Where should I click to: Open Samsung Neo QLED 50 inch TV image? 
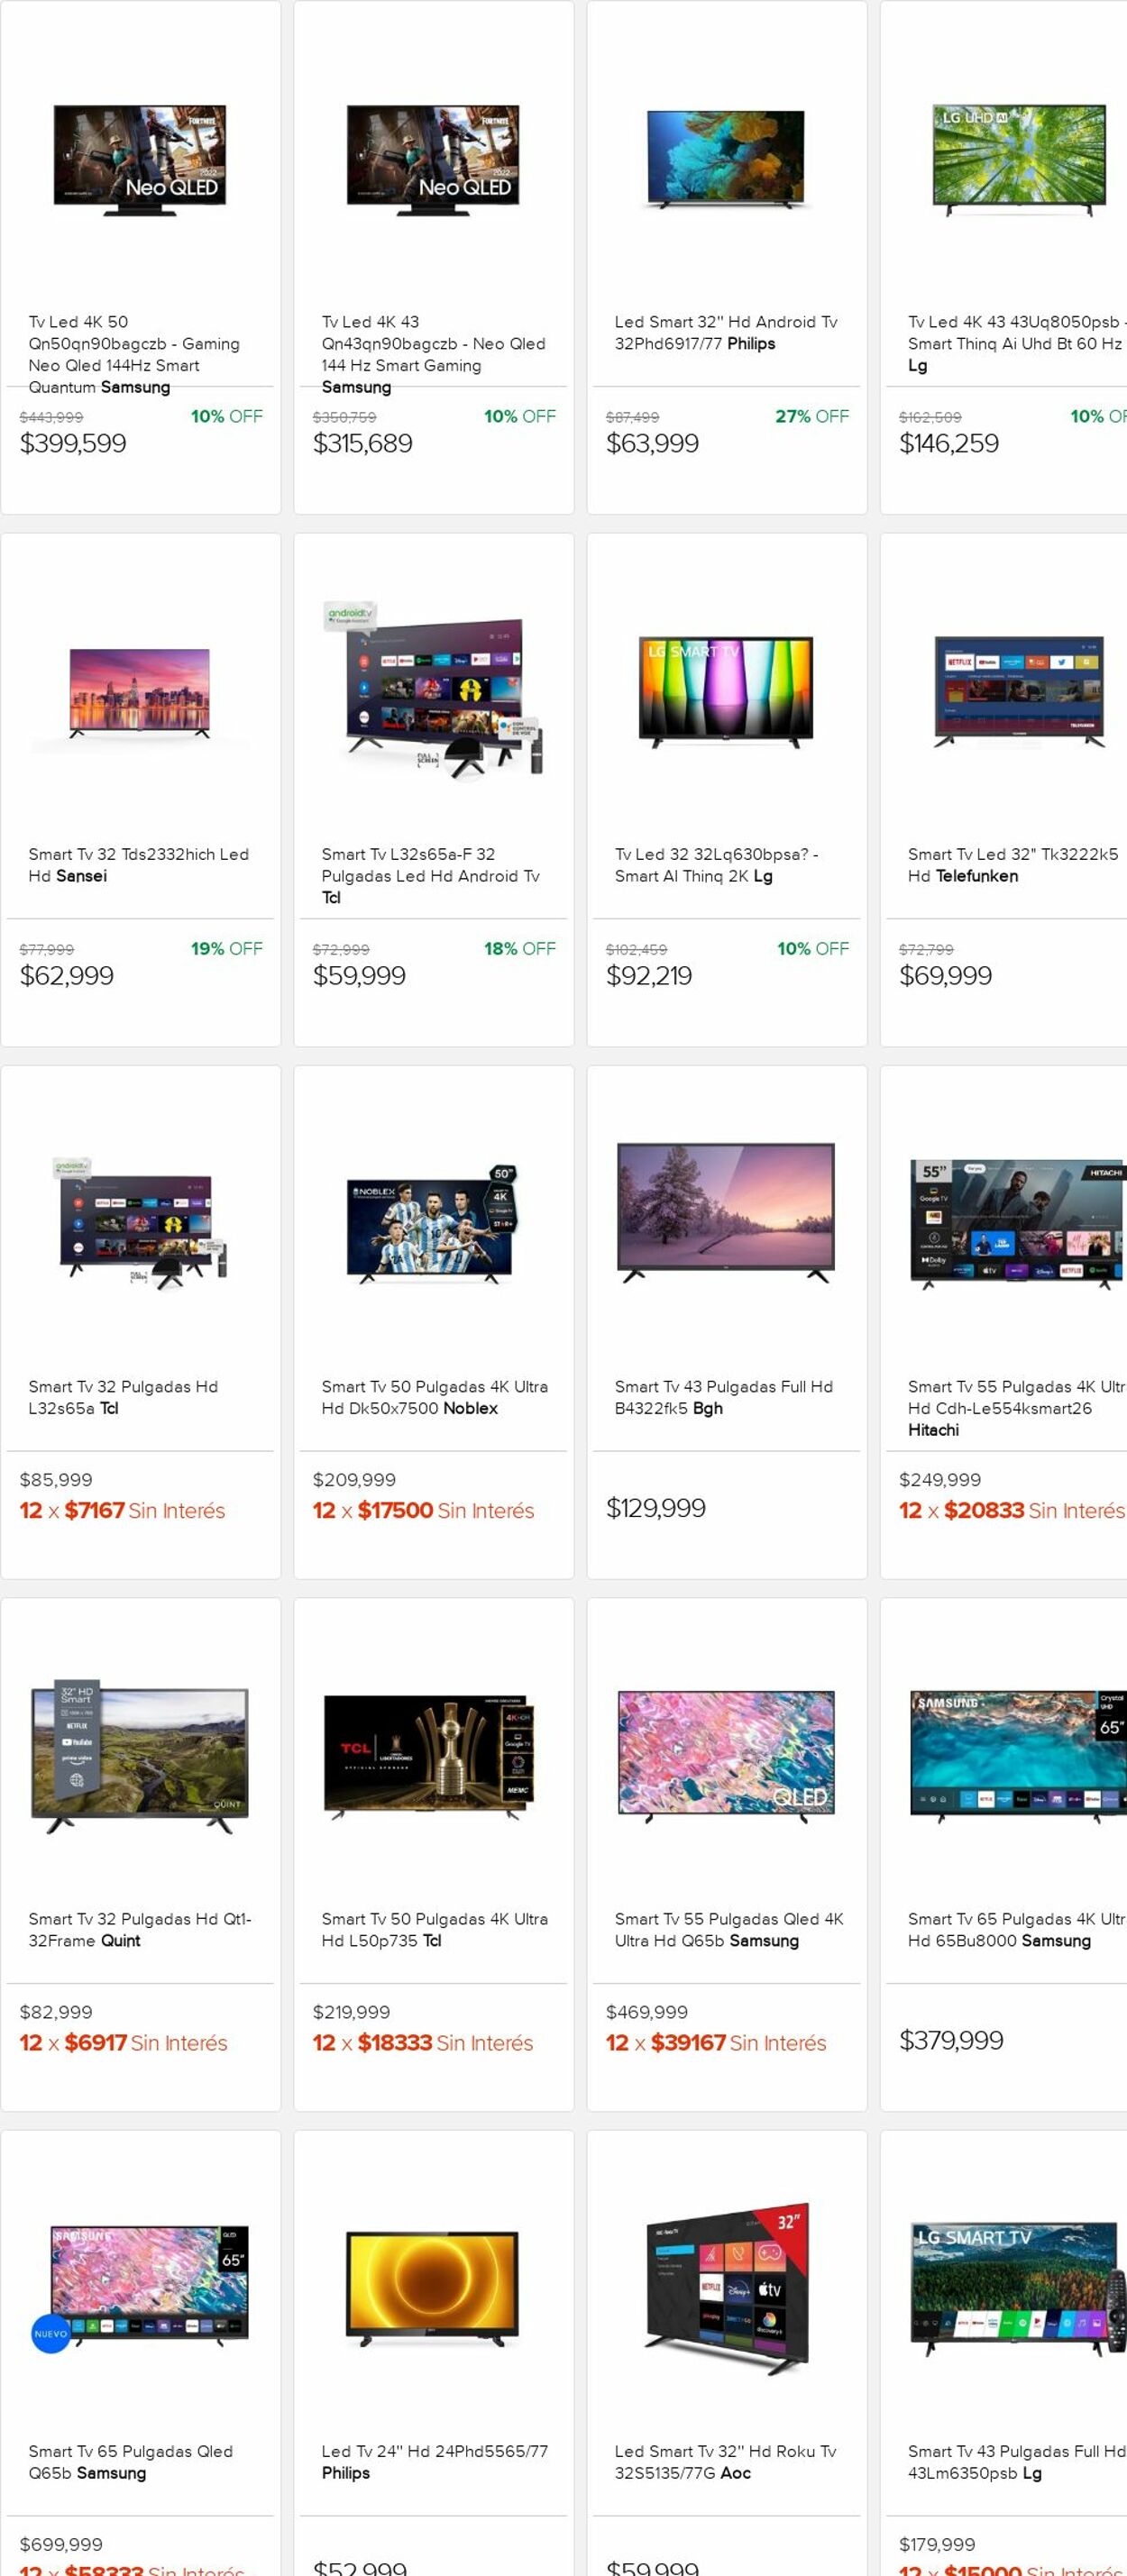(x=140, y=159)
